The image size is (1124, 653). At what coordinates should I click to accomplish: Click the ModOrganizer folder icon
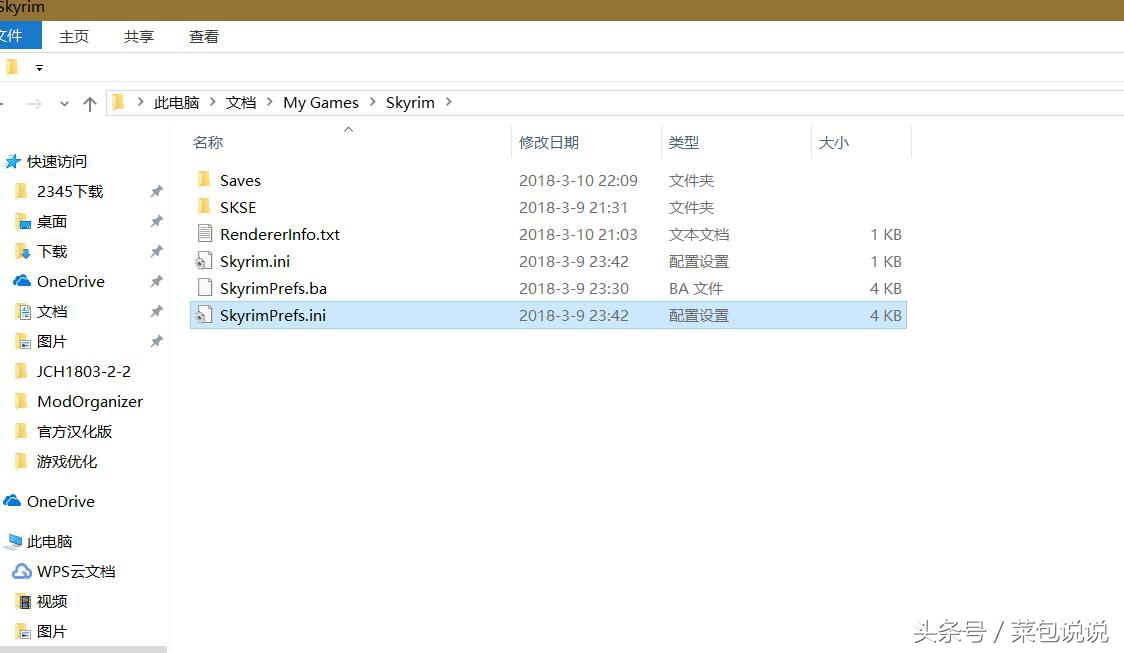[22, 401]
